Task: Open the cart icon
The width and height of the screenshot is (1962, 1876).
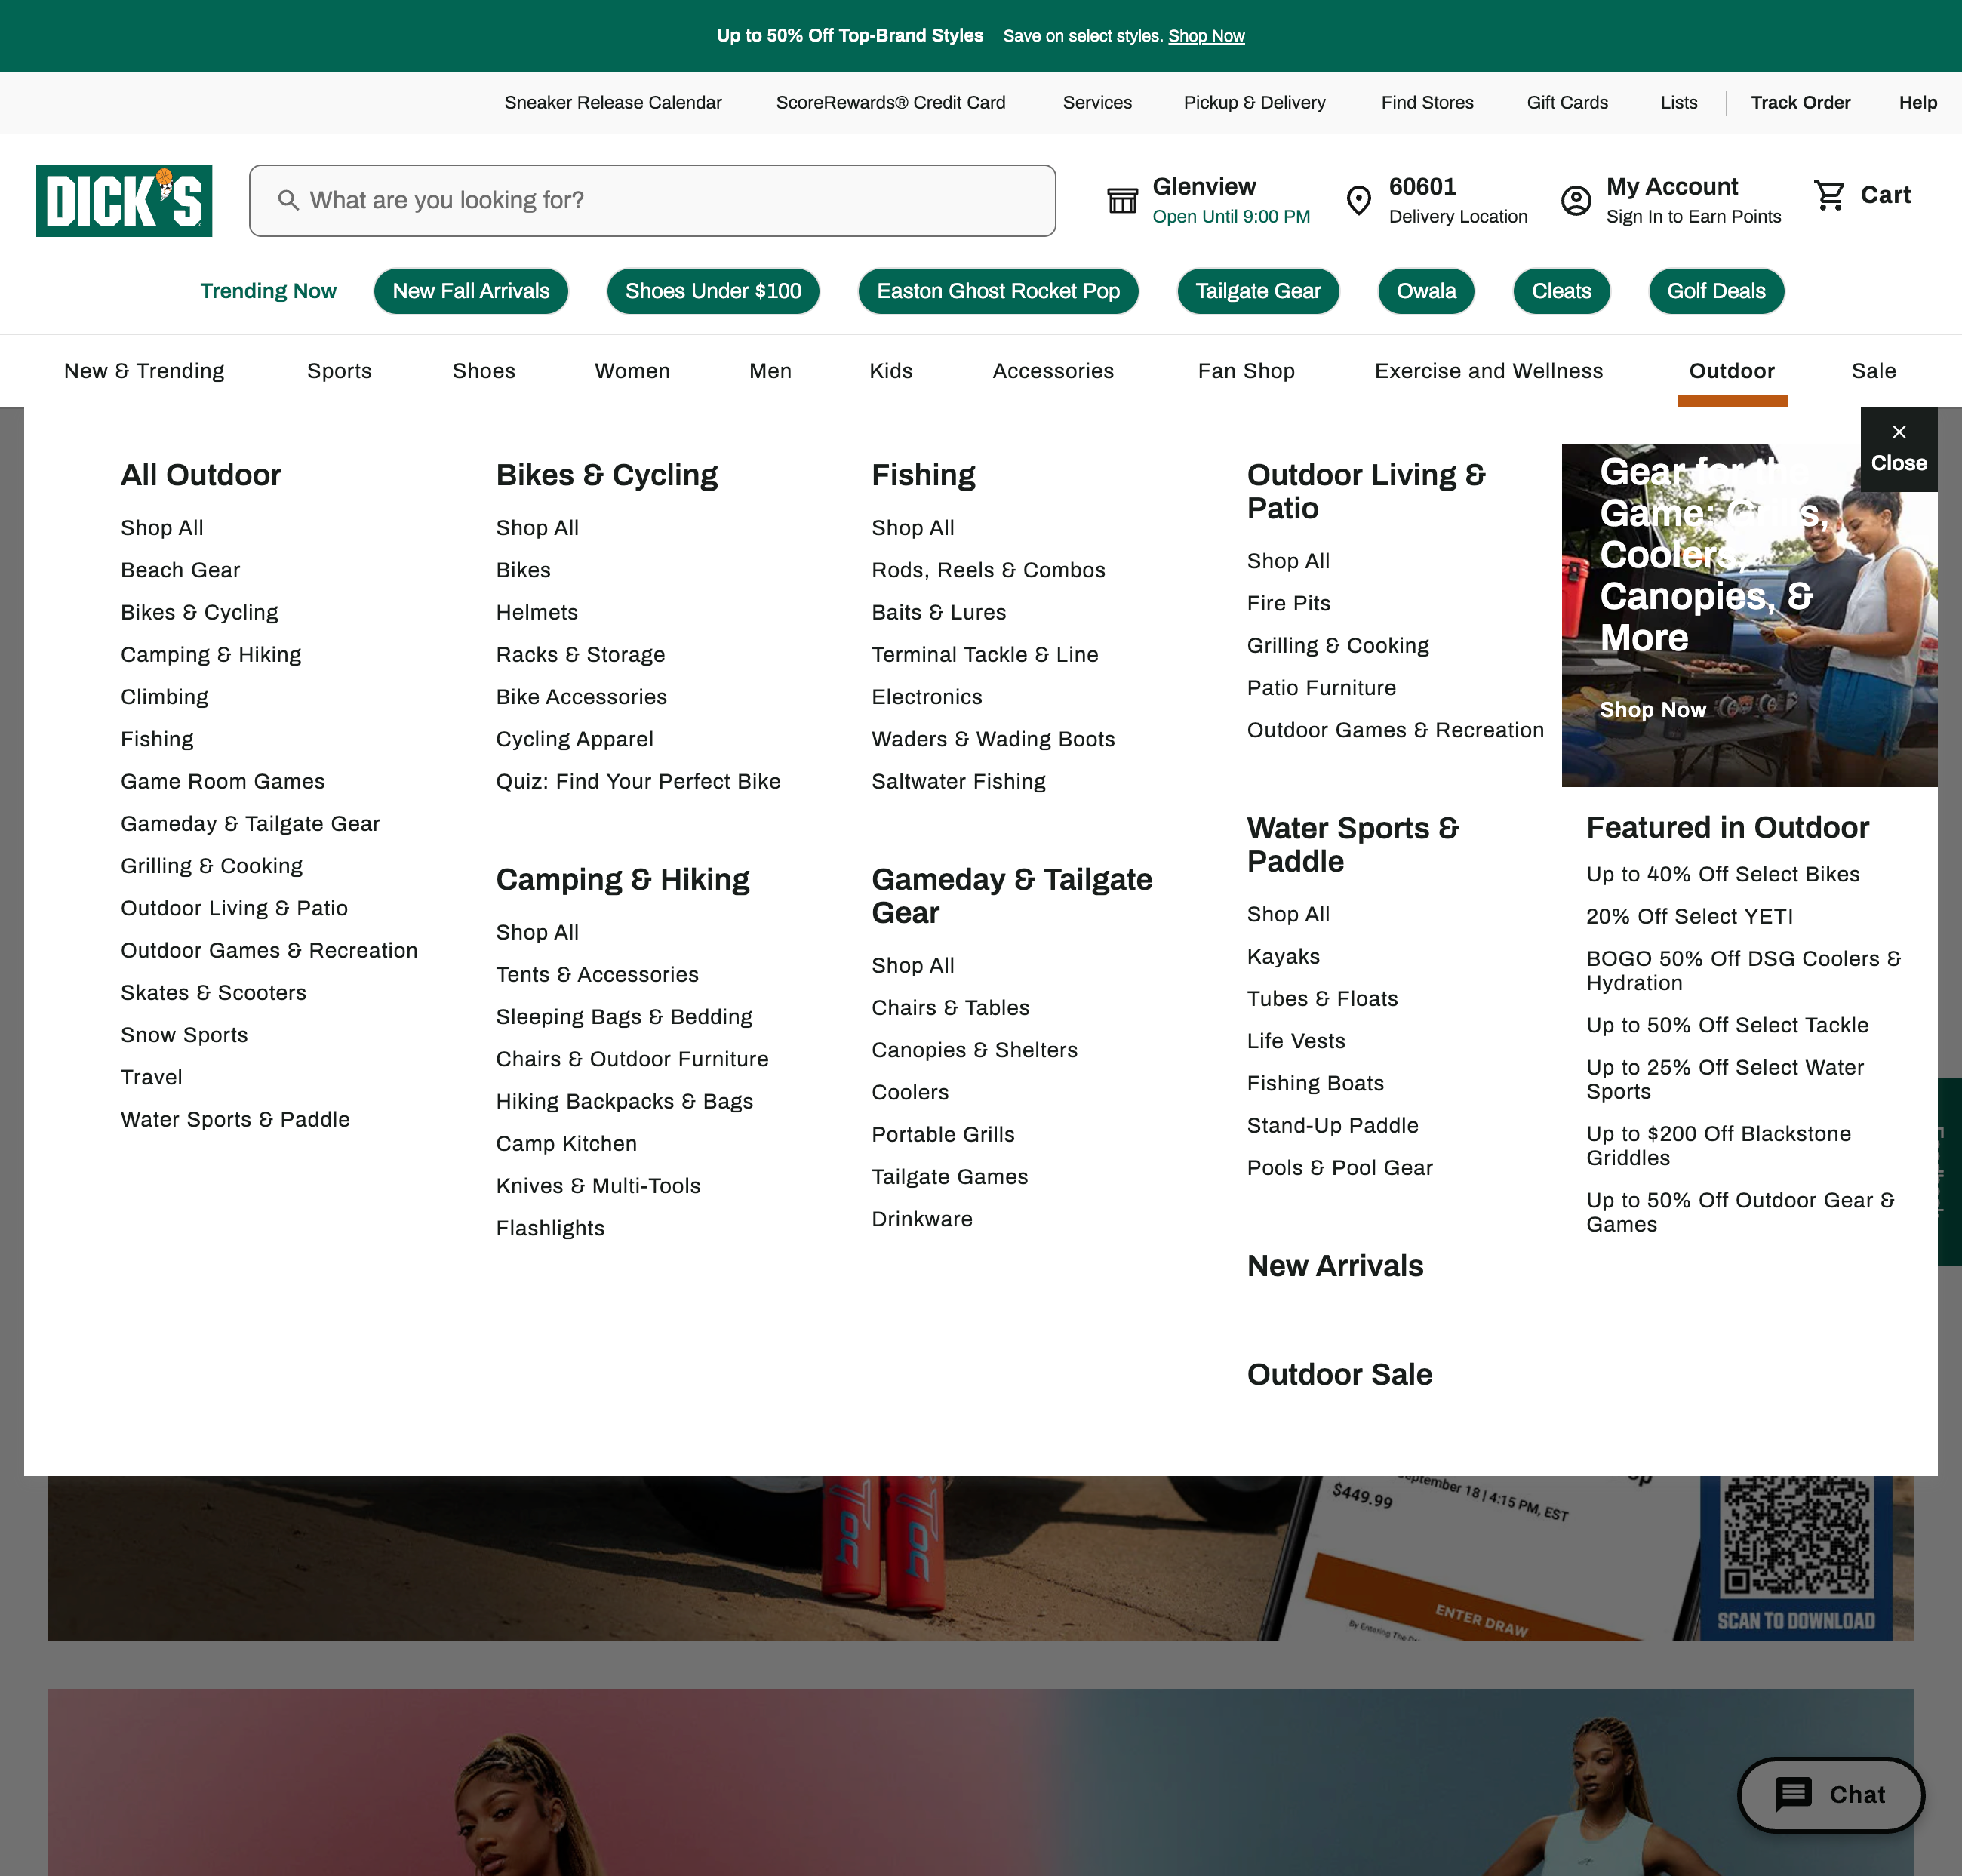Action: 1831,196
